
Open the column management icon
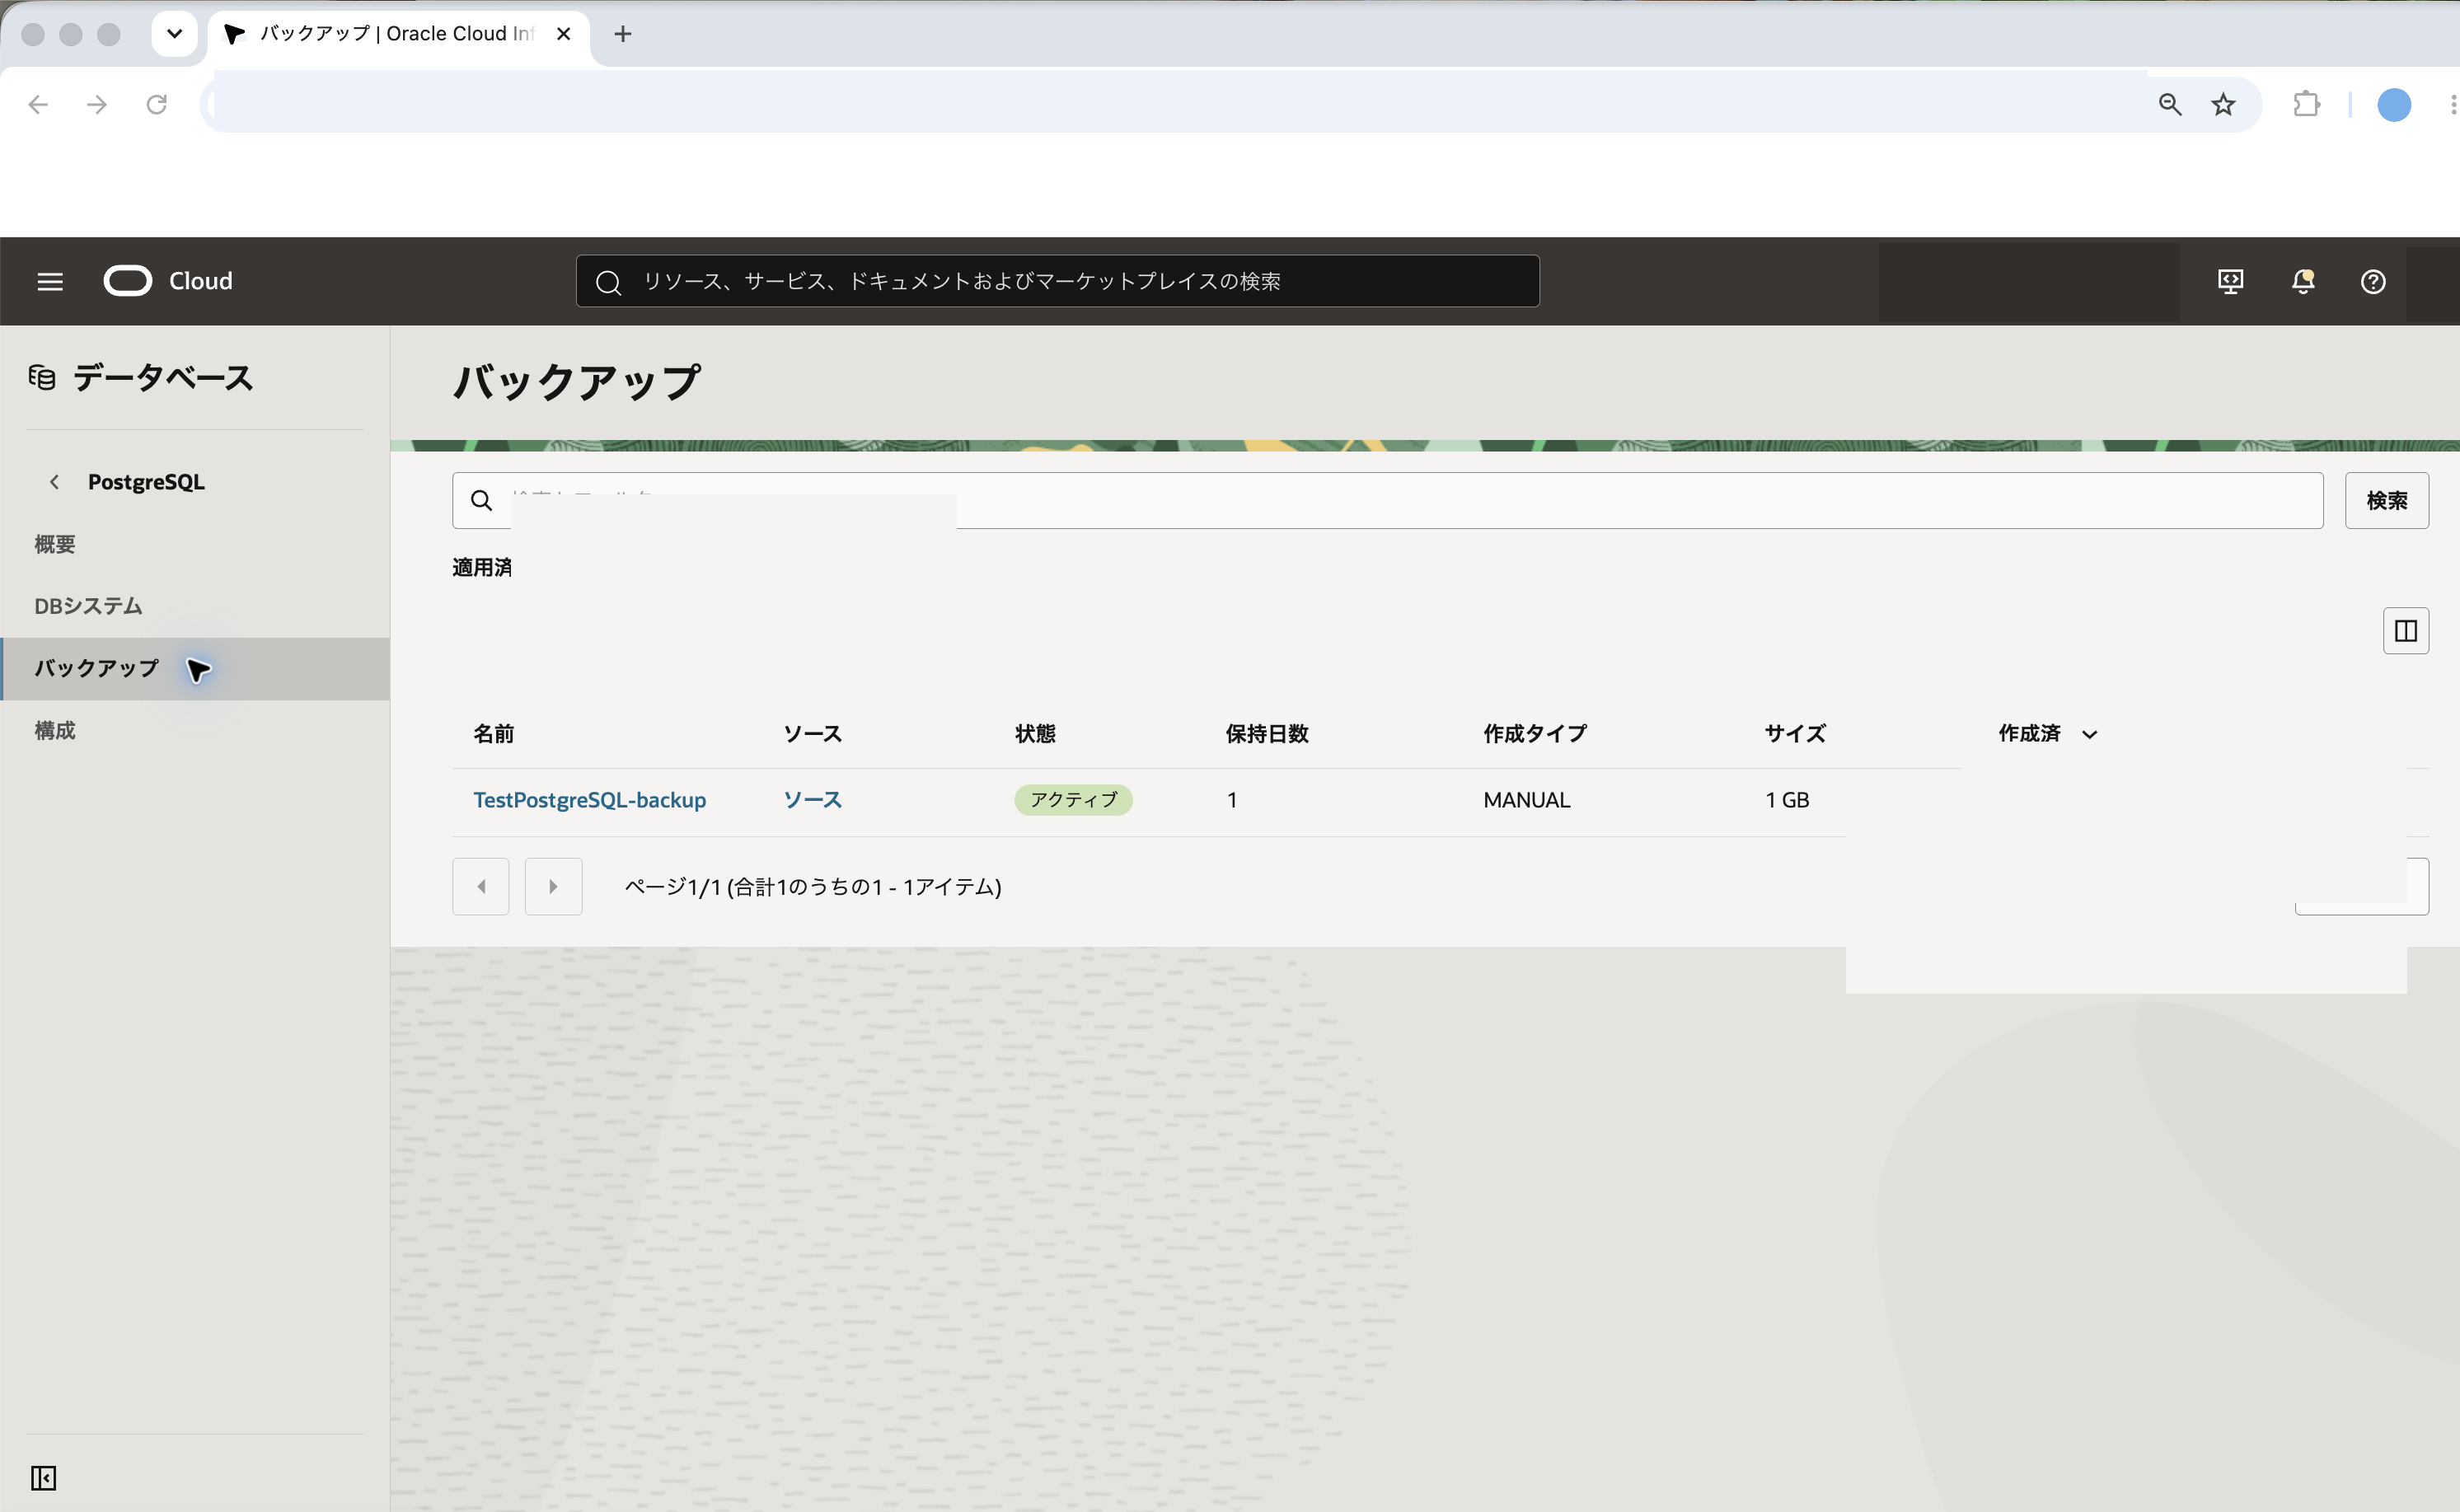[x=2406, y=631]
